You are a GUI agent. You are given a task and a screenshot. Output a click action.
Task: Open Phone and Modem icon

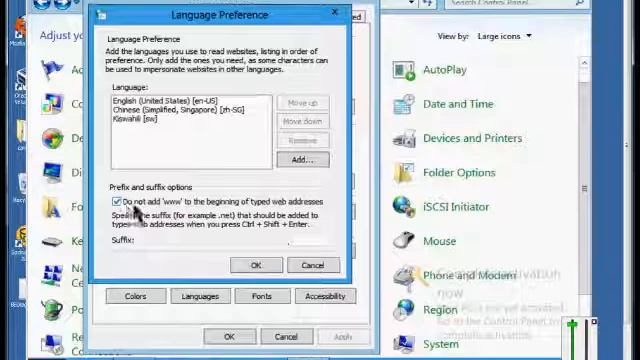tap(404, 278)
